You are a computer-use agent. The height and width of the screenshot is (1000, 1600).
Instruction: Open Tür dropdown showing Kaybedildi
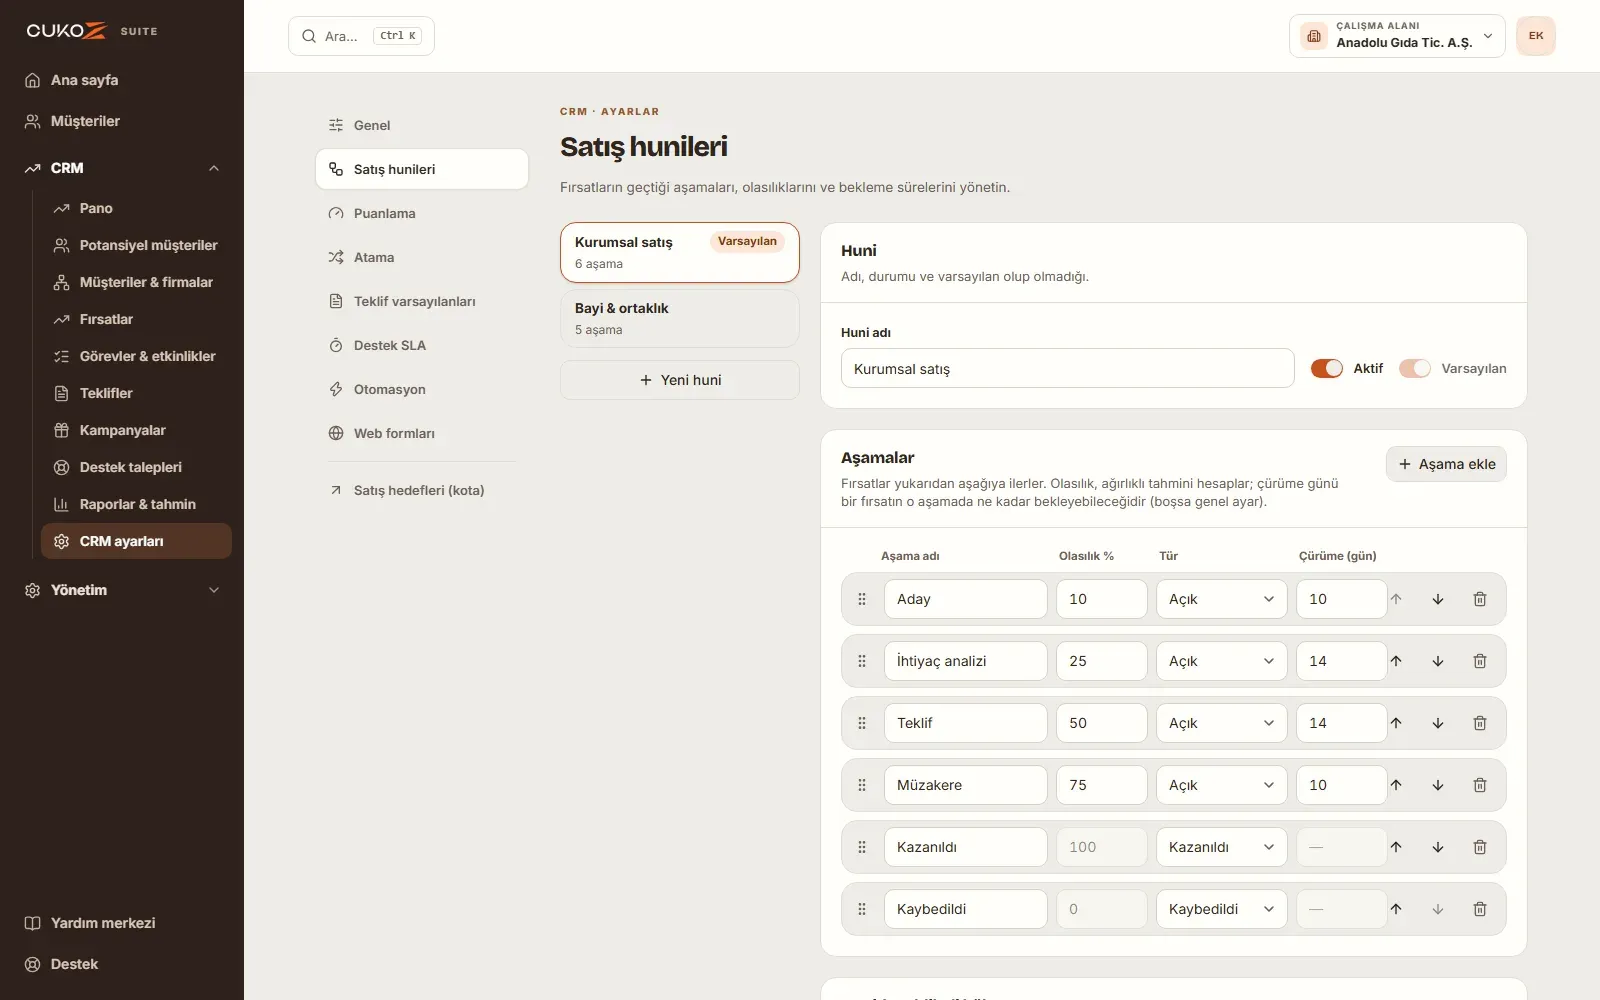(1222, 909)
